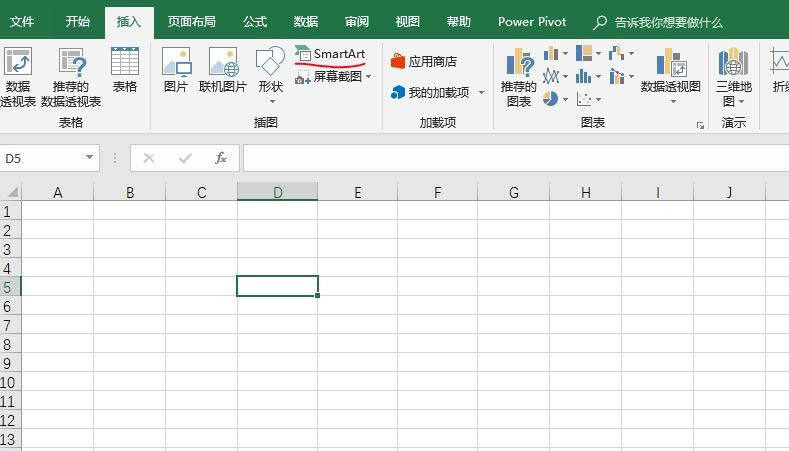Switch to the 审阅 review tab

tap(357, 22)
